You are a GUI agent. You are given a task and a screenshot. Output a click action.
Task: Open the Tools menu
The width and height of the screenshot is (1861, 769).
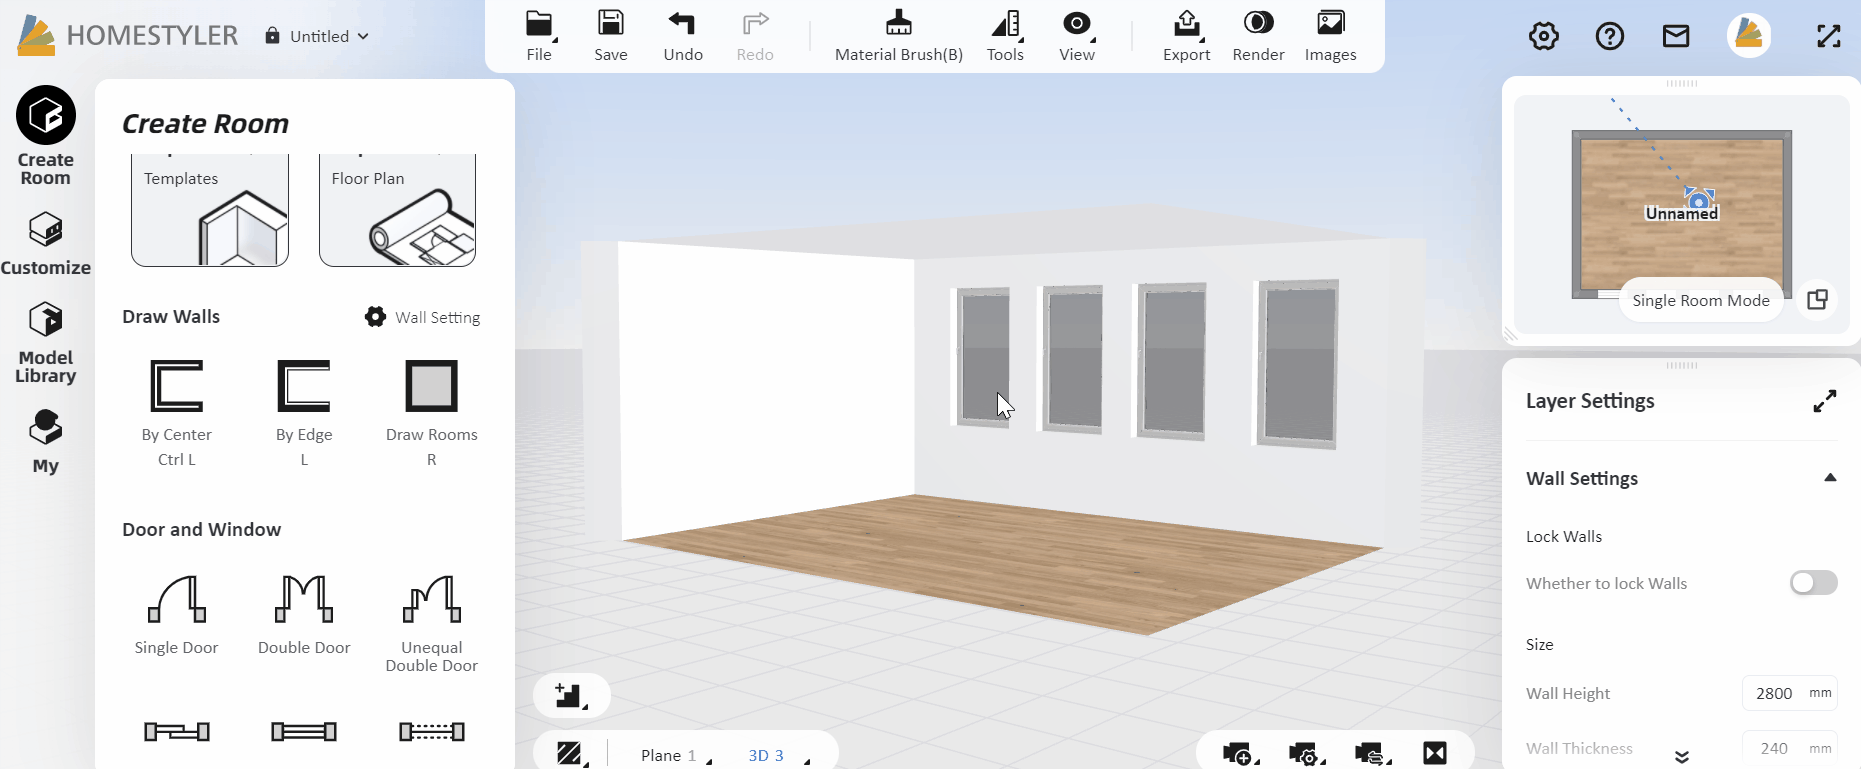tap(1005, 36)
